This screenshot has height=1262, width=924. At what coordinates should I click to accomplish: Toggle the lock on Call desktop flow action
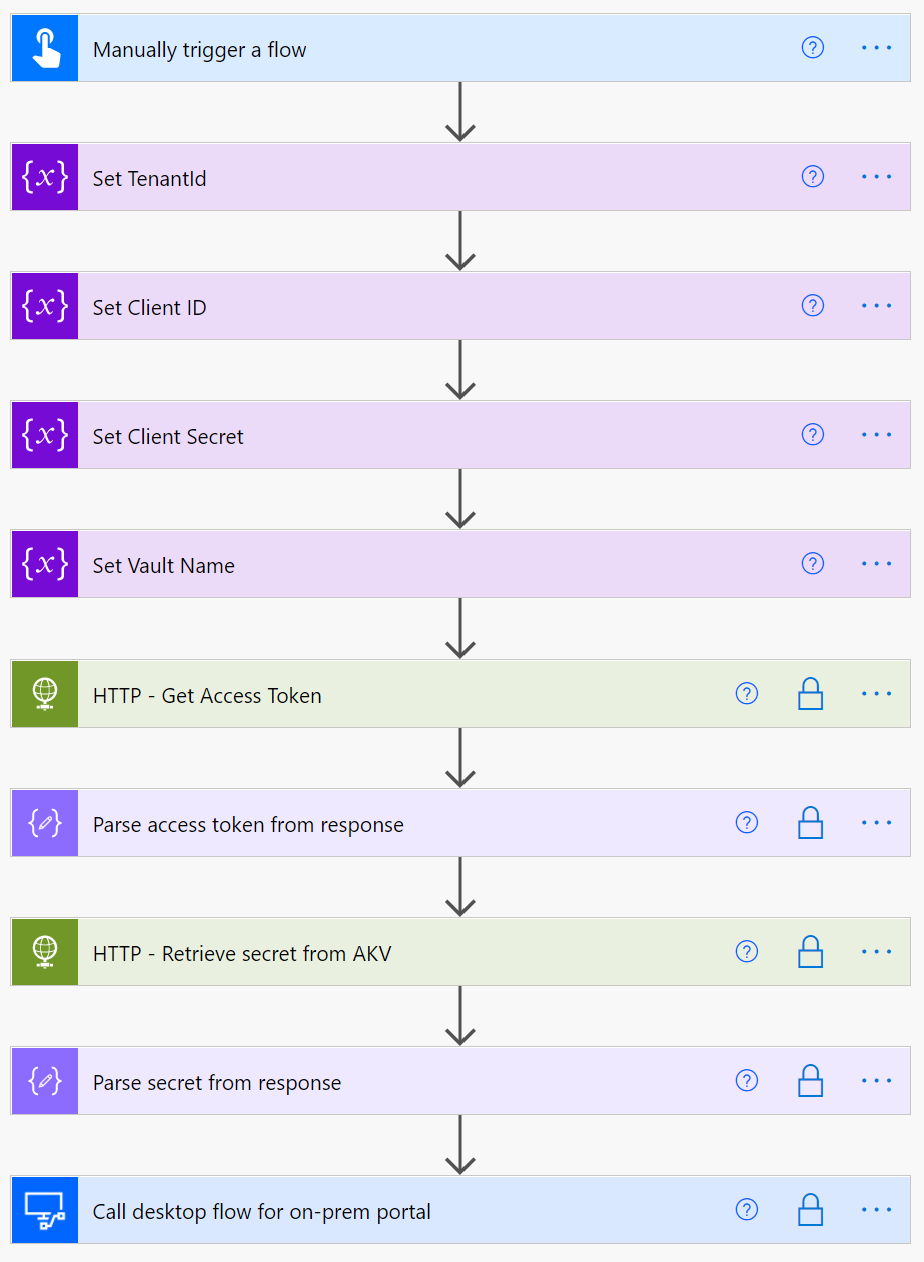click(x=810, y=1209)
